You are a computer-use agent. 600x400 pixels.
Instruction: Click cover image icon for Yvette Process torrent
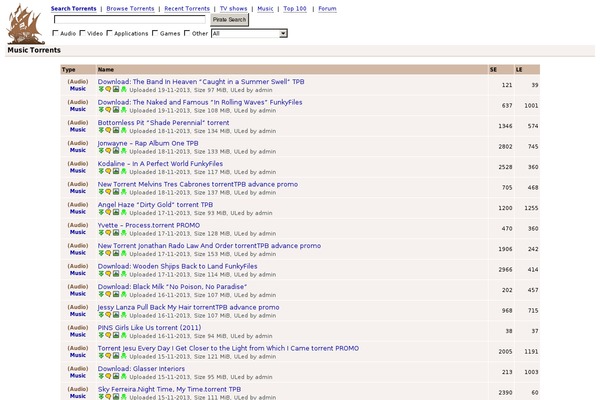pos(116,233)
